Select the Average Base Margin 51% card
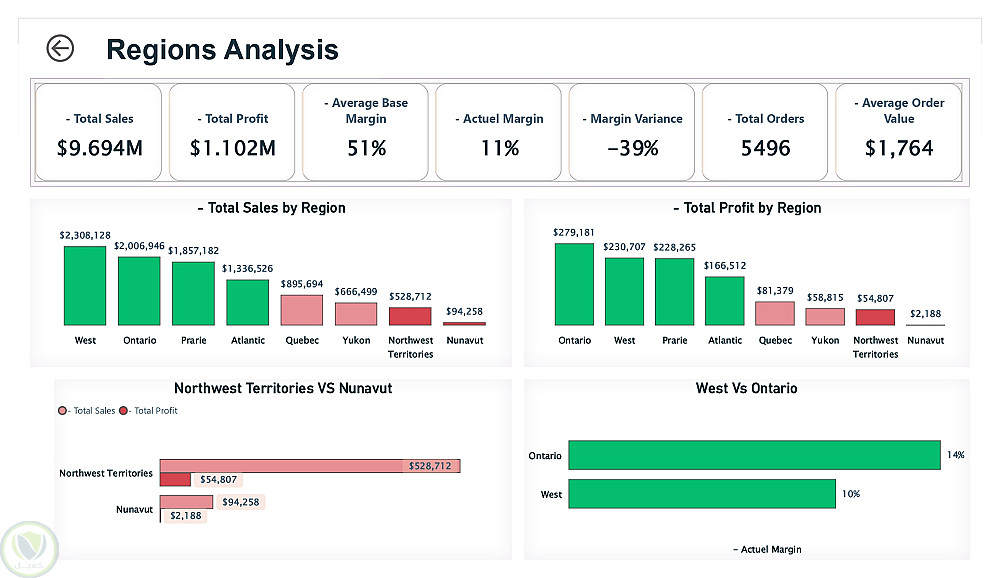1000x578 pixels. (365, 132)
